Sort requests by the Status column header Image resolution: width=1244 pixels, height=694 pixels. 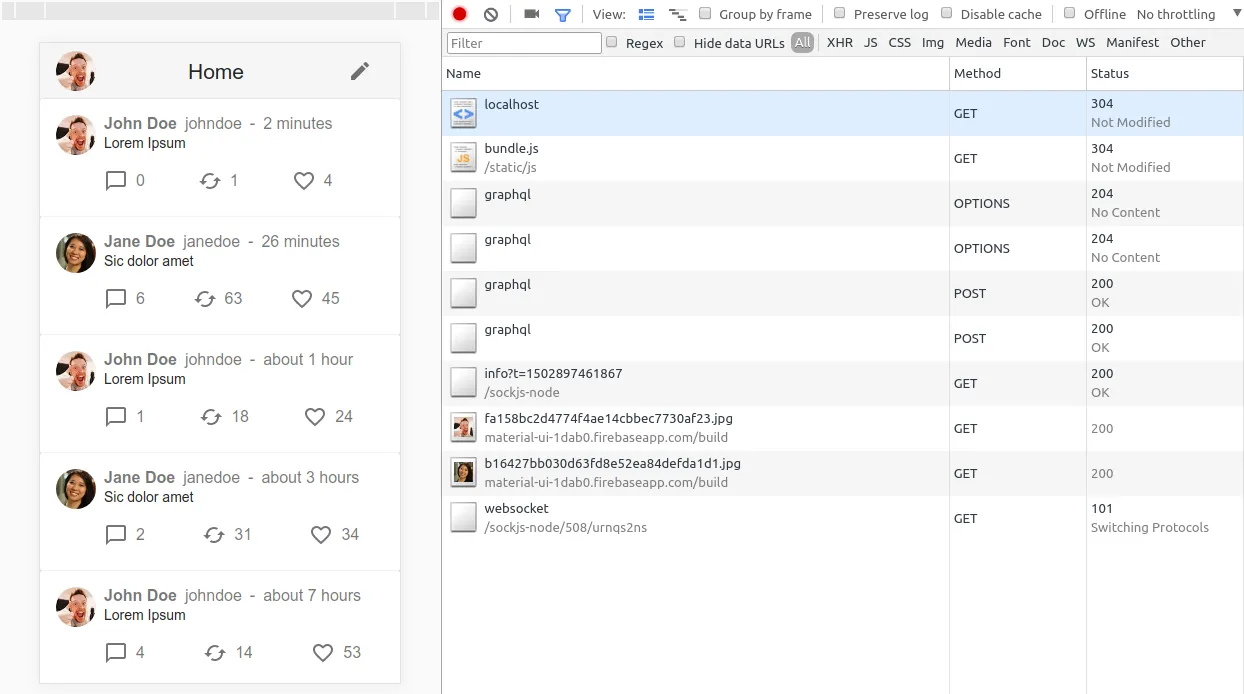[x=1110, y=73]
